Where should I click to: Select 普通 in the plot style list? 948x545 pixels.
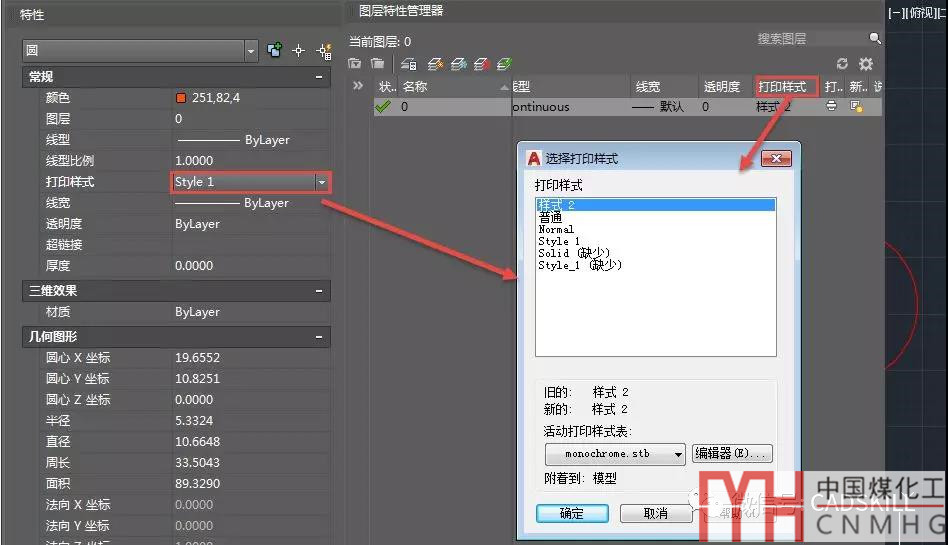coord(550,217)
